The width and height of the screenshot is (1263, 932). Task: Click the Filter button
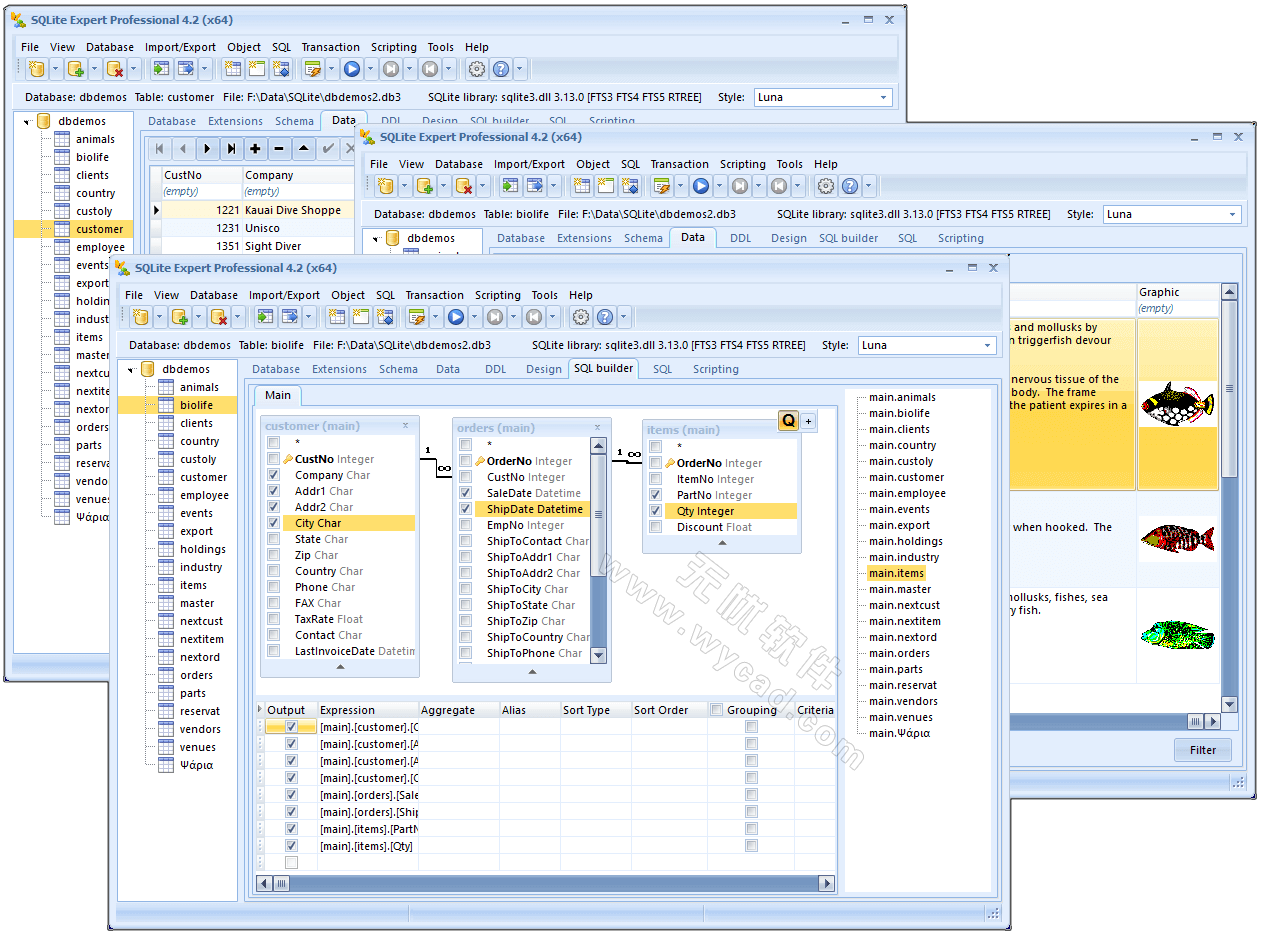[x=1202, y=750]
